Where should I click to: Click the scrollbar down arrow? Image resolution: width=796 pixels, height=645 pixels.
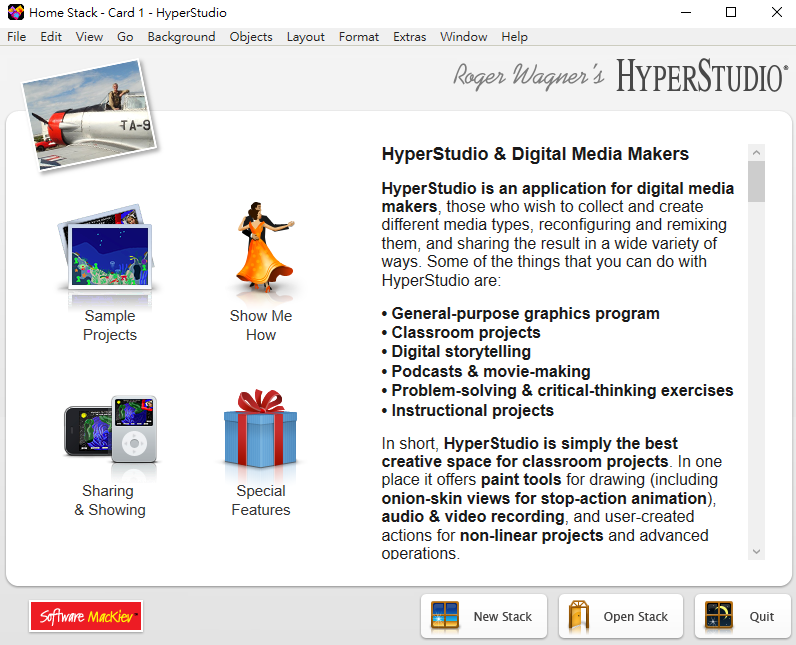pyautogui.click(x=756, y=552)
